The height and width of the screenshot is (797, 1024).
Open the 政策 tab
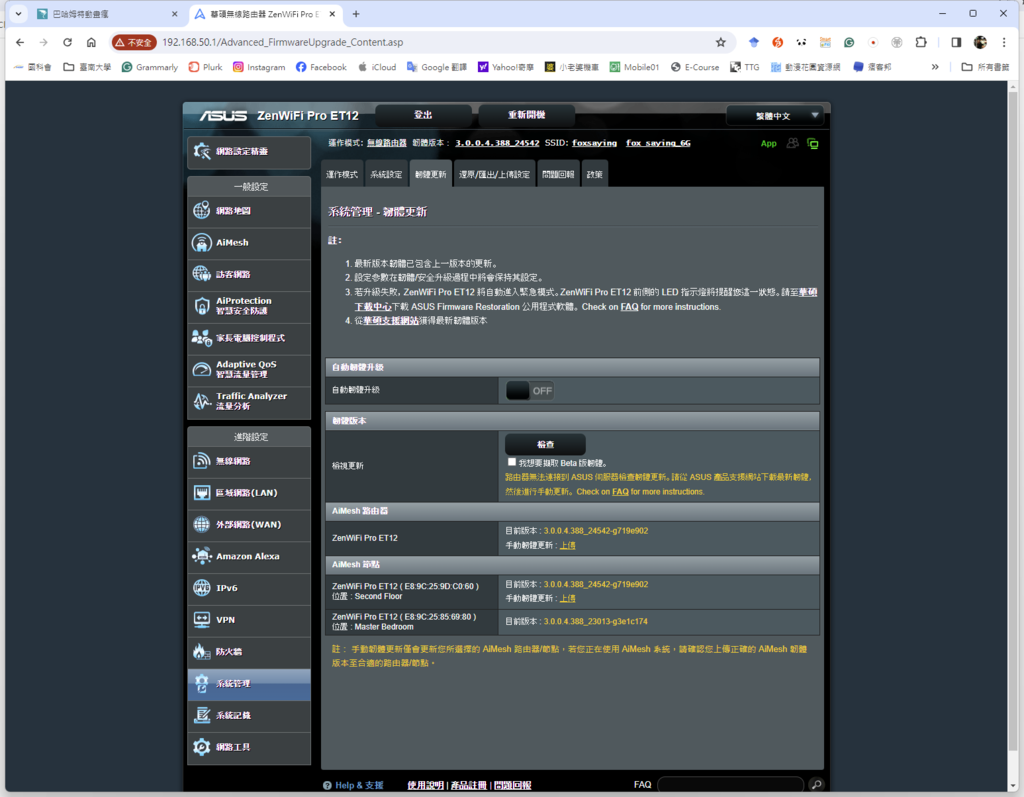coord(595,174)
